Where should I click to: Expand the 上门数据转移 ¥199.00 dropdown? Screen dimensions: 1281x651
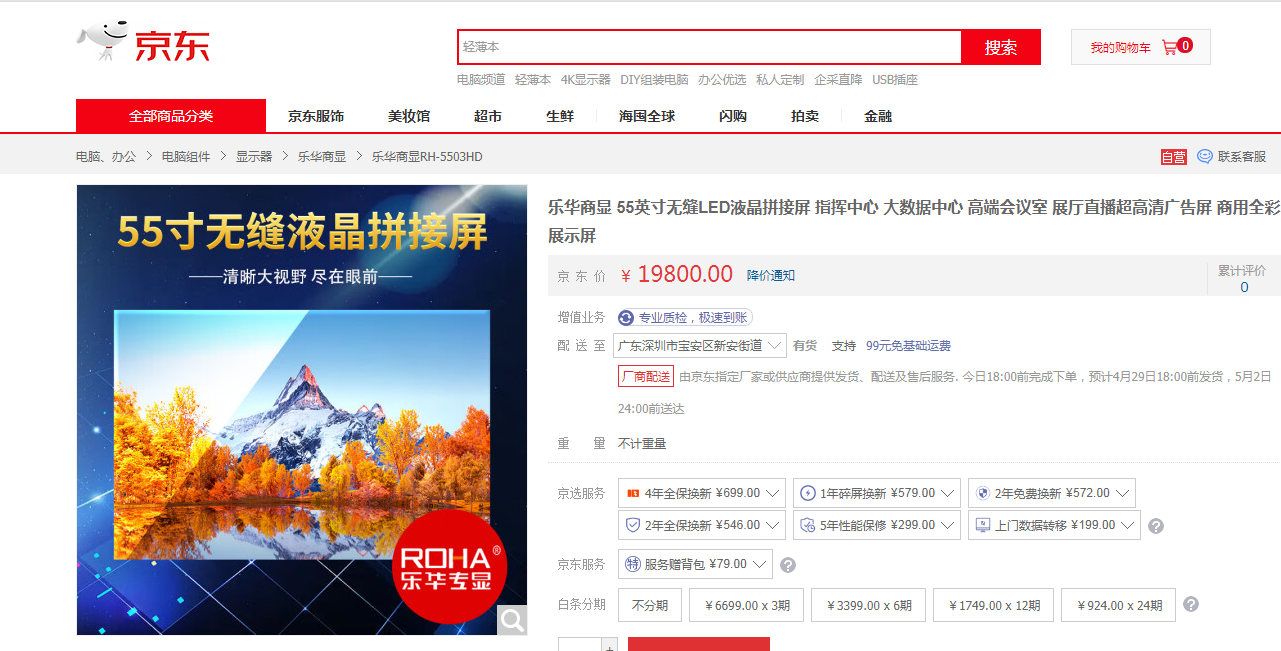(1054, 525)
